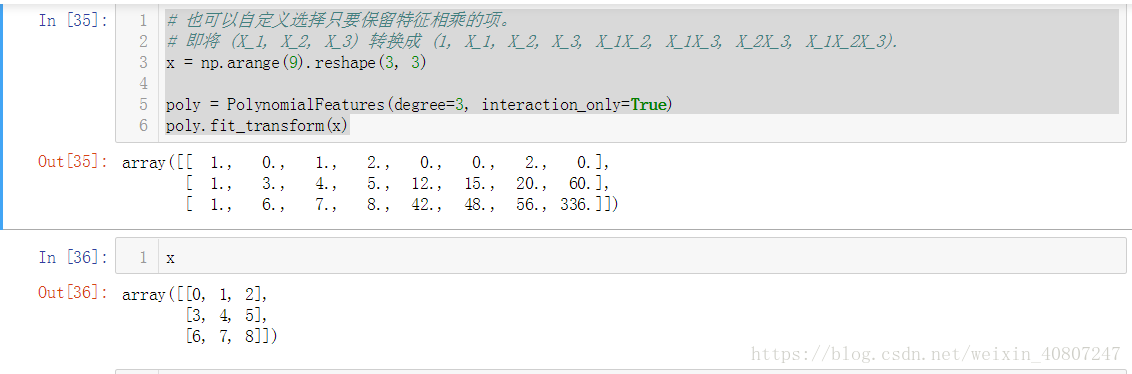
Task: Place cursor in the PolynomialFeatures code line
Action: tap(419, 105)
